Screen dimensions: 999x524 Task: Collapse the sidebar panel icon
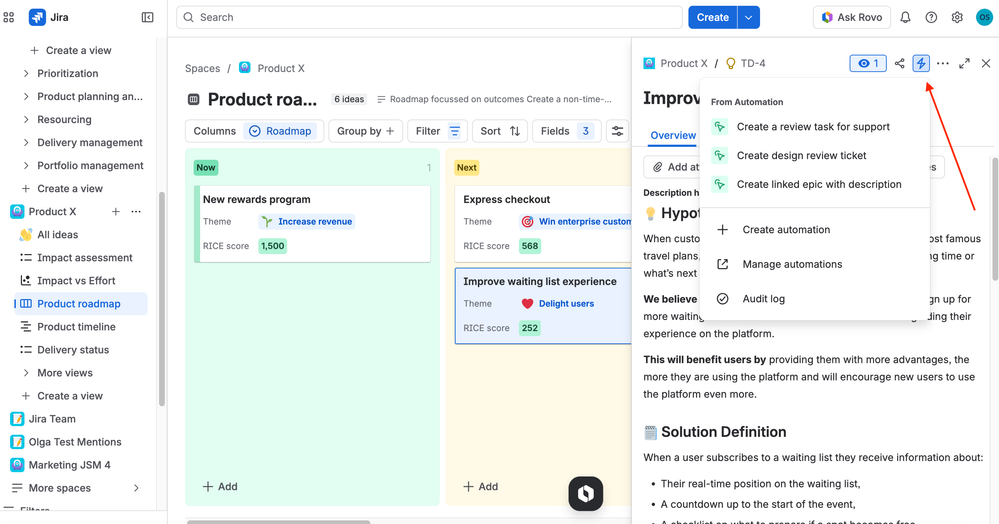click(147, 17)
